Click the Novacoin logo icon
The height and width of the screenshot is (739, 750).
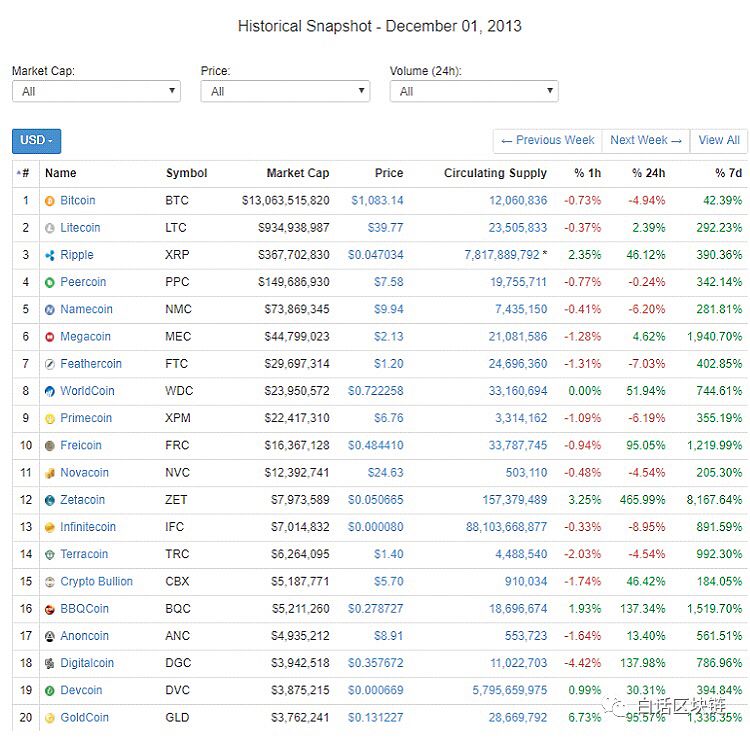[x=50, y=474]
